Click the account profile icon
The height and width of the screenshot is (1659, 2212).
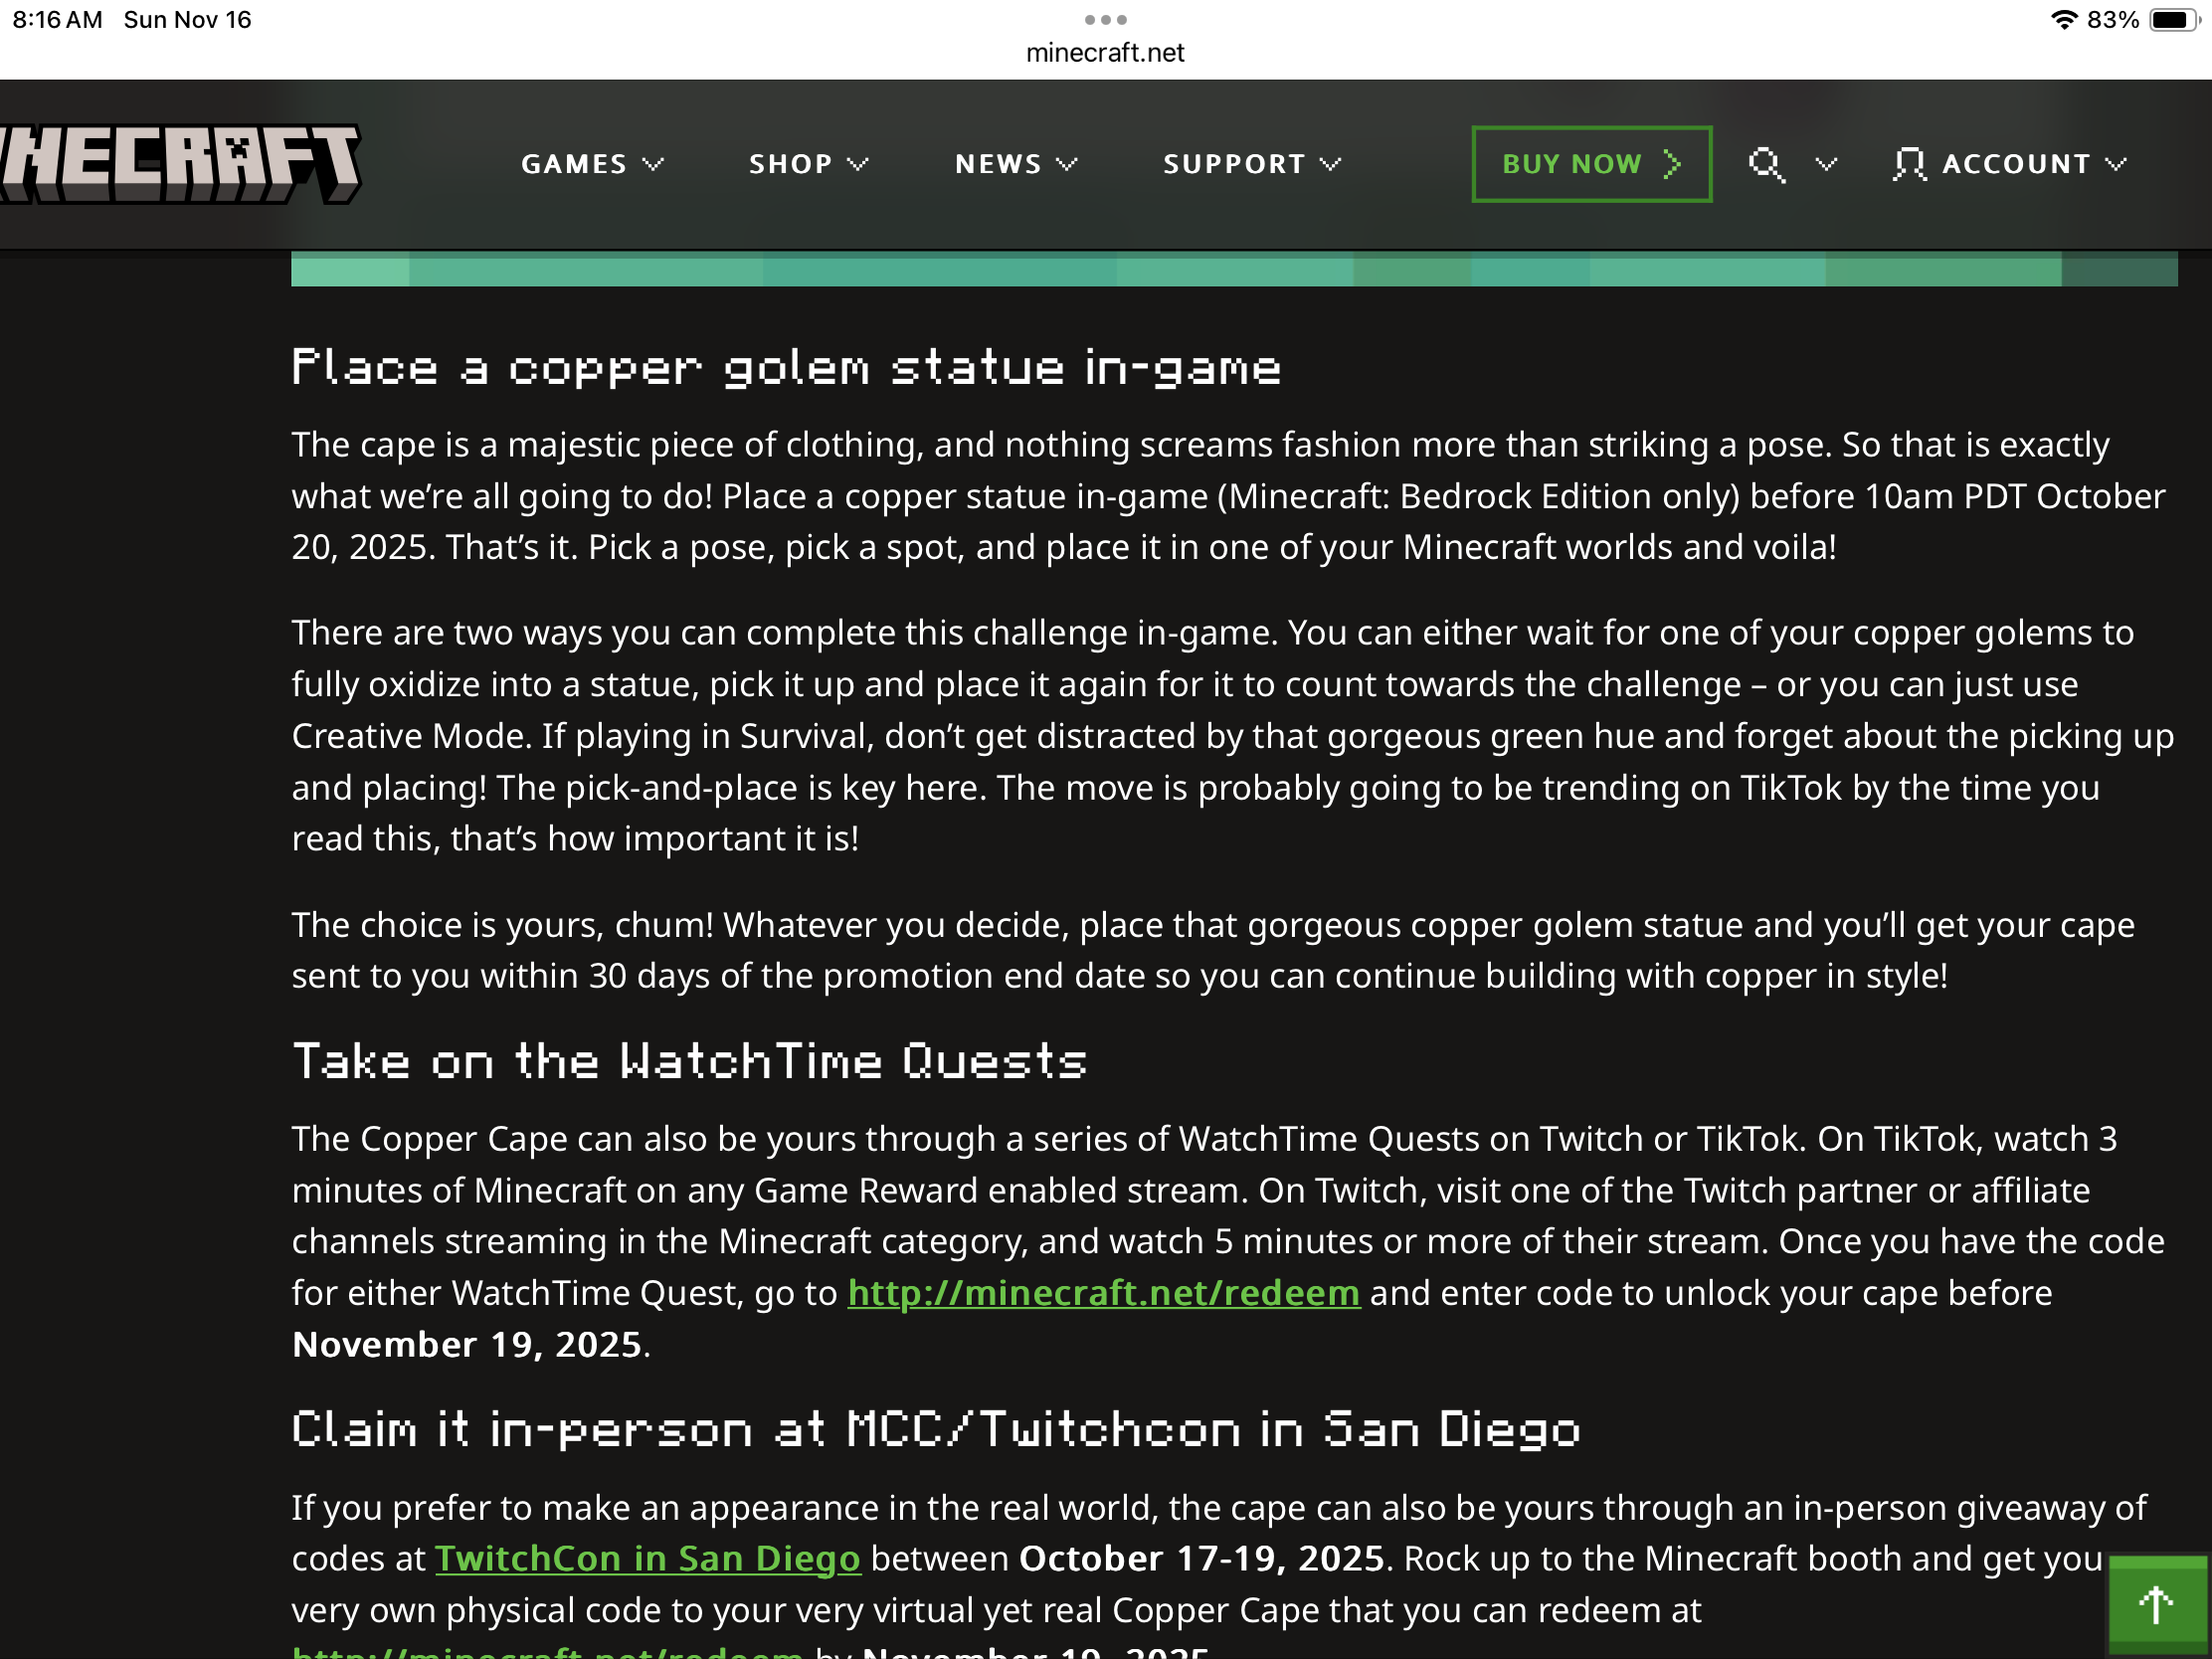click(x=1908, y=164)
